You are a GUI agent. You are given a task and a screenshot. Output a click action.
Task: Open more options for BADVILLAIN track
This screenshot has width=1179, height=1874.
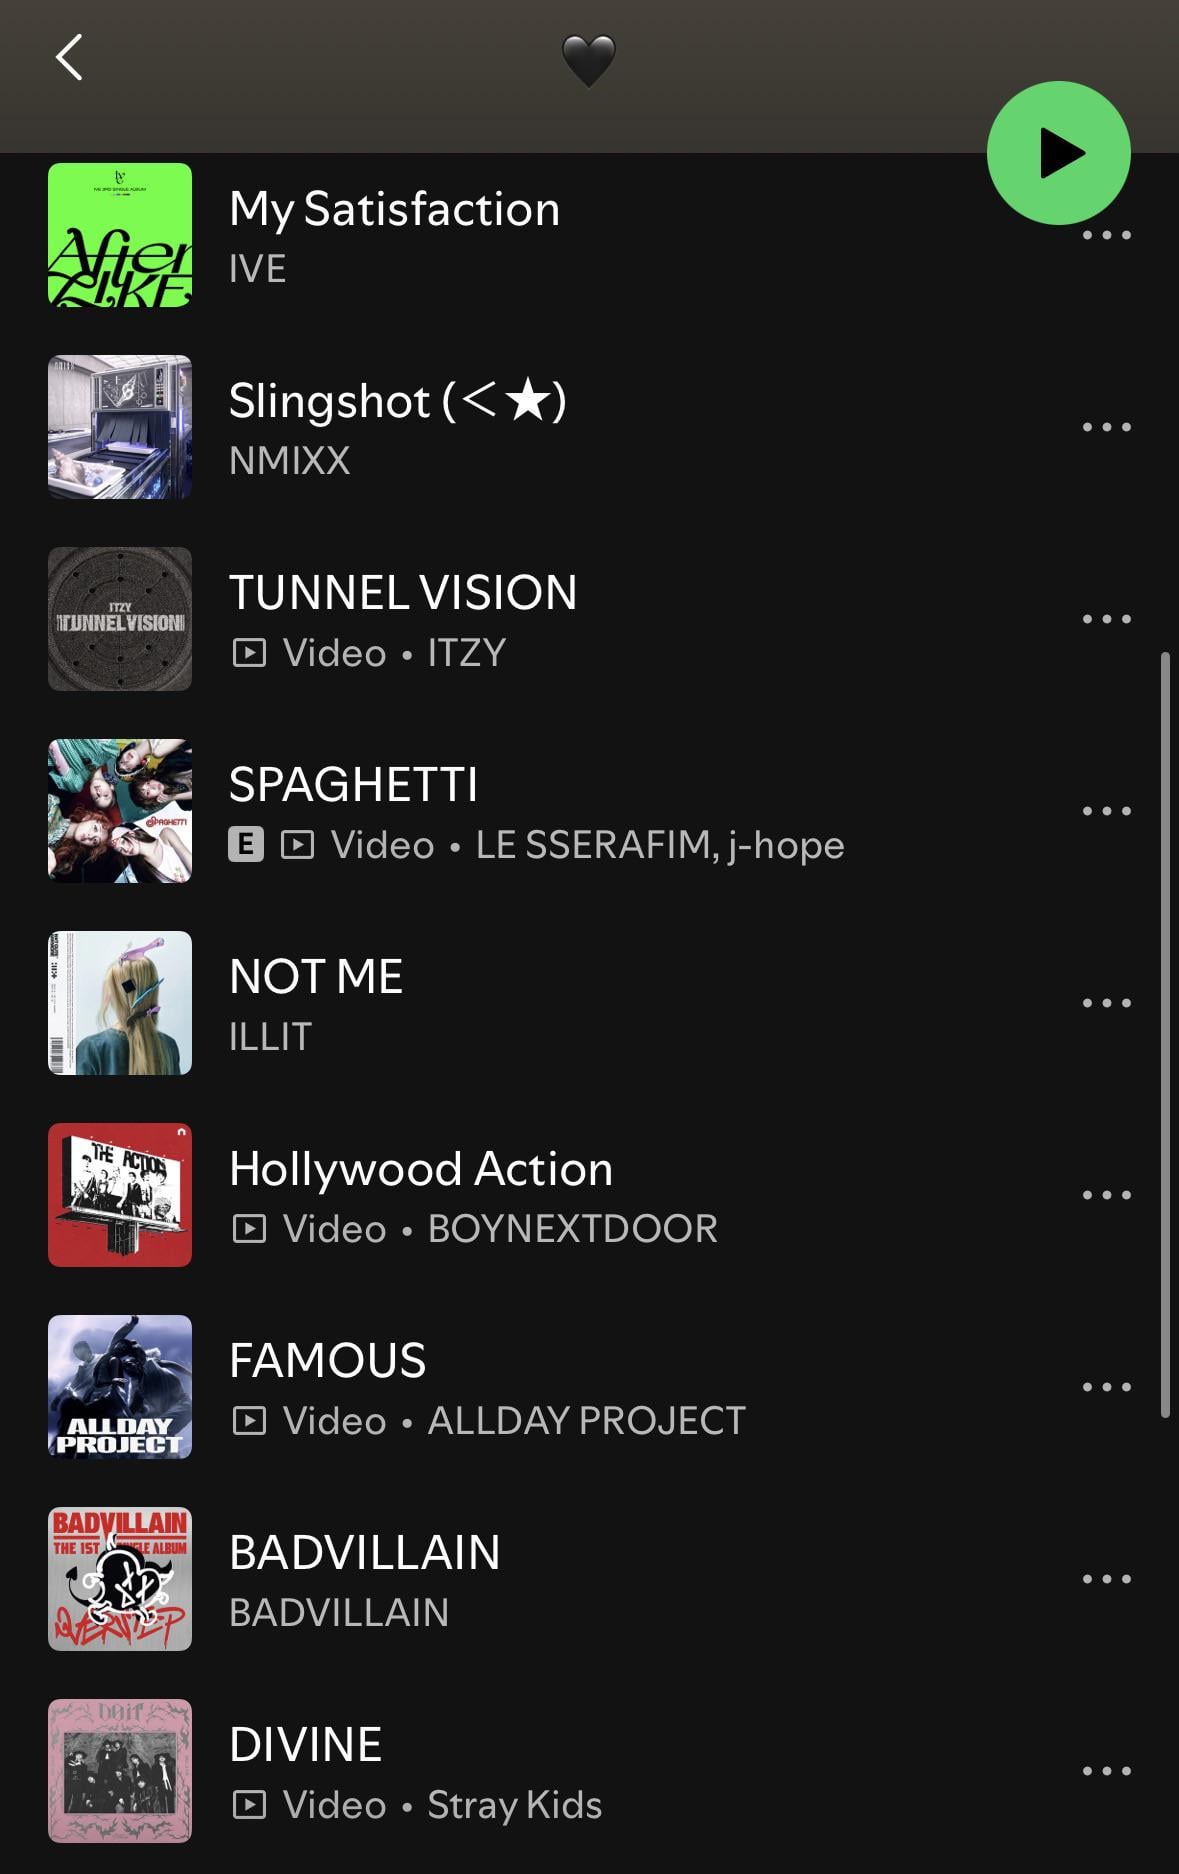coord(1106,1579)
